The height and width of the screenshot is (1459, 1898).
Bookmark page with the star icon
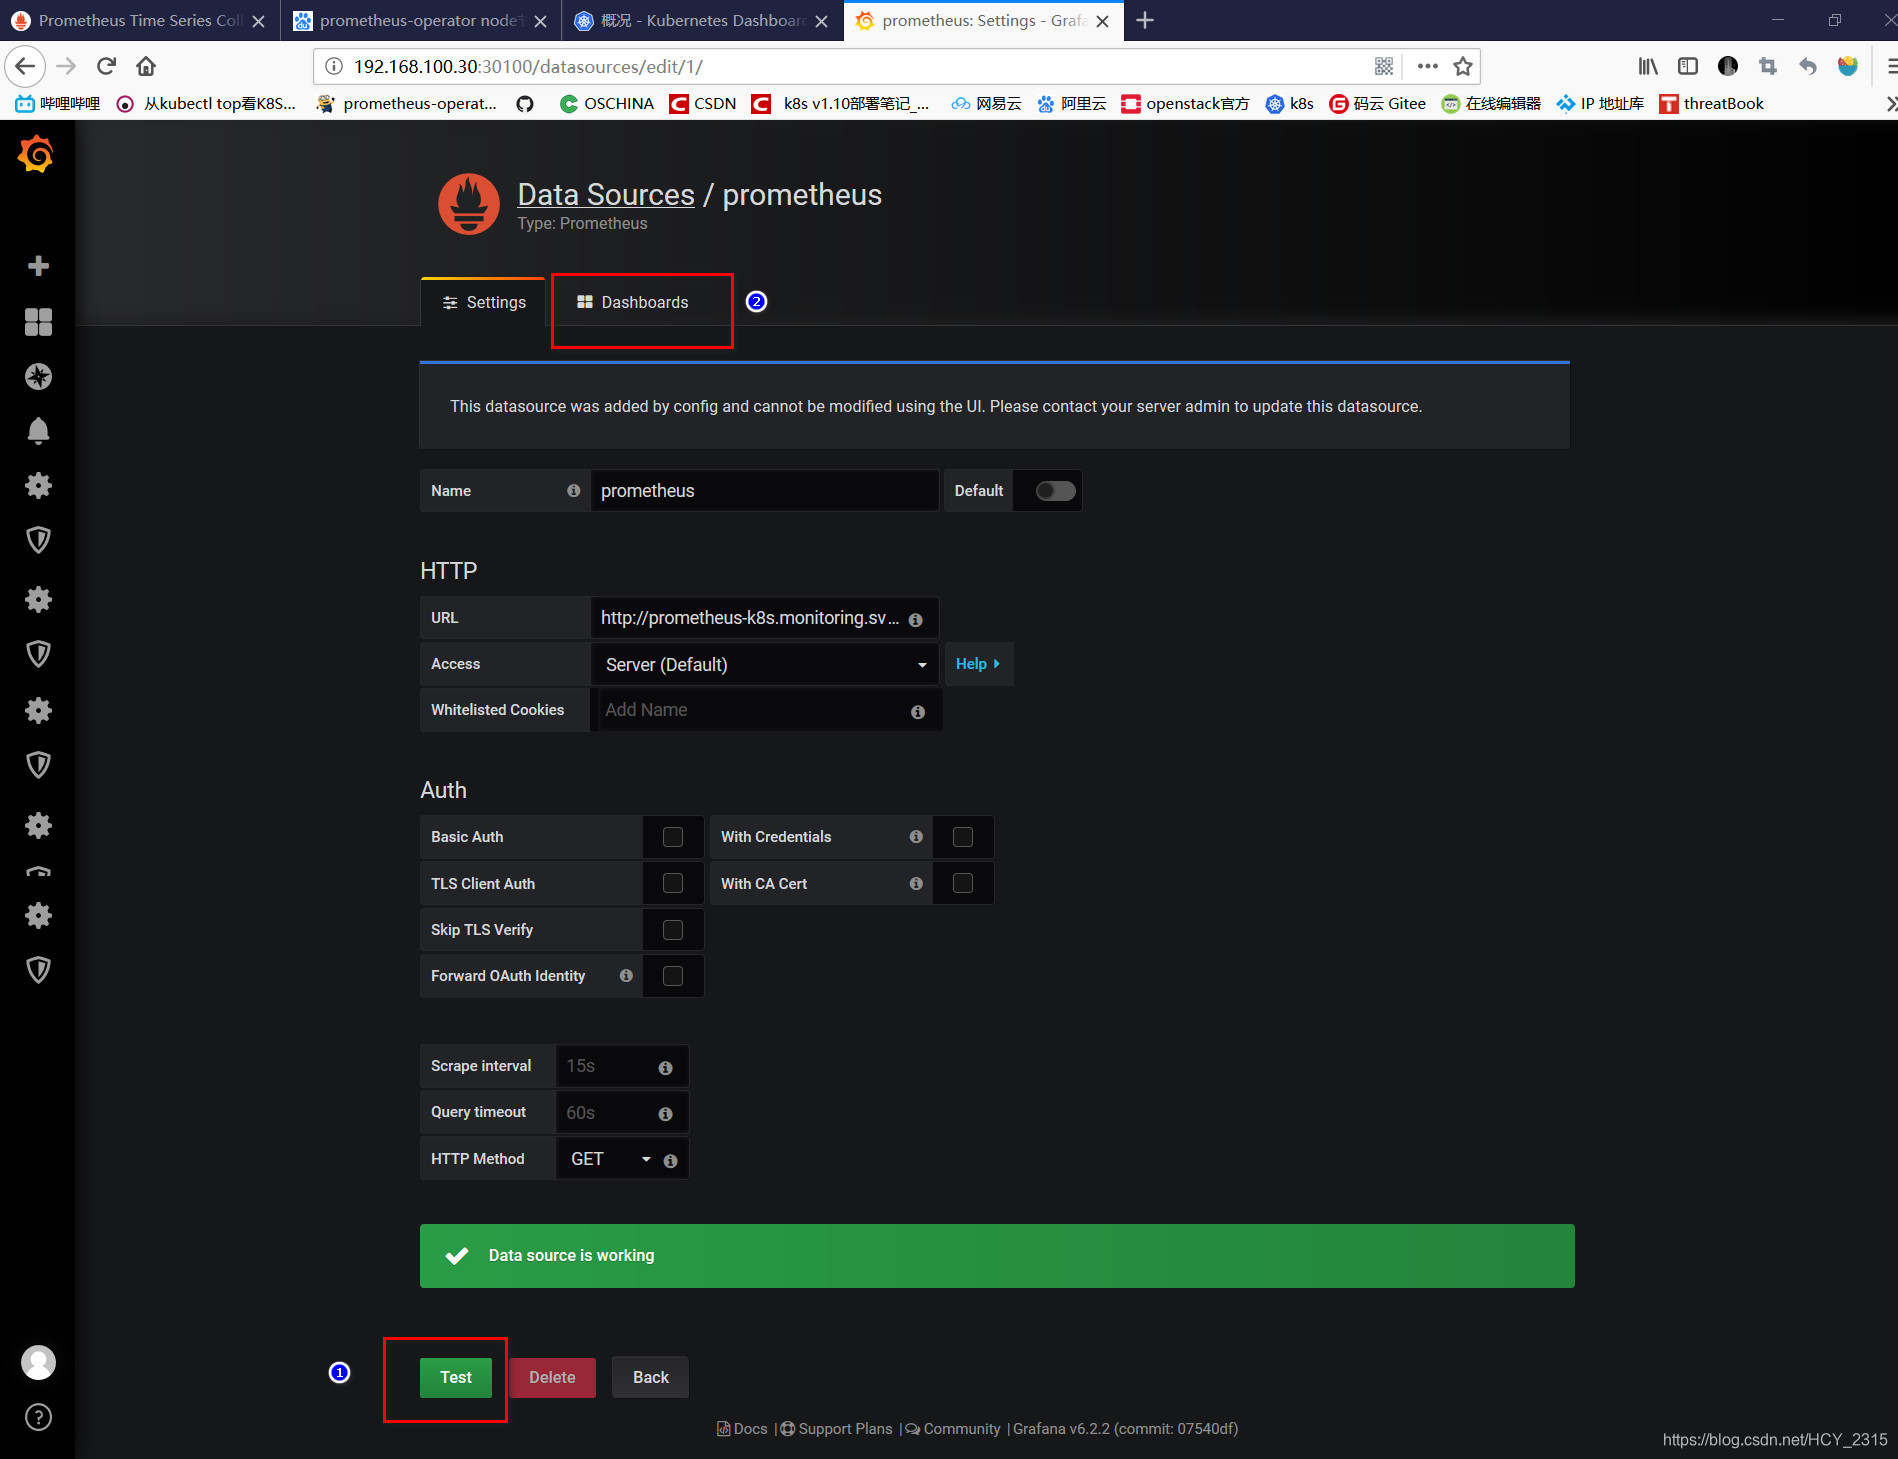tap(1463, 66)
